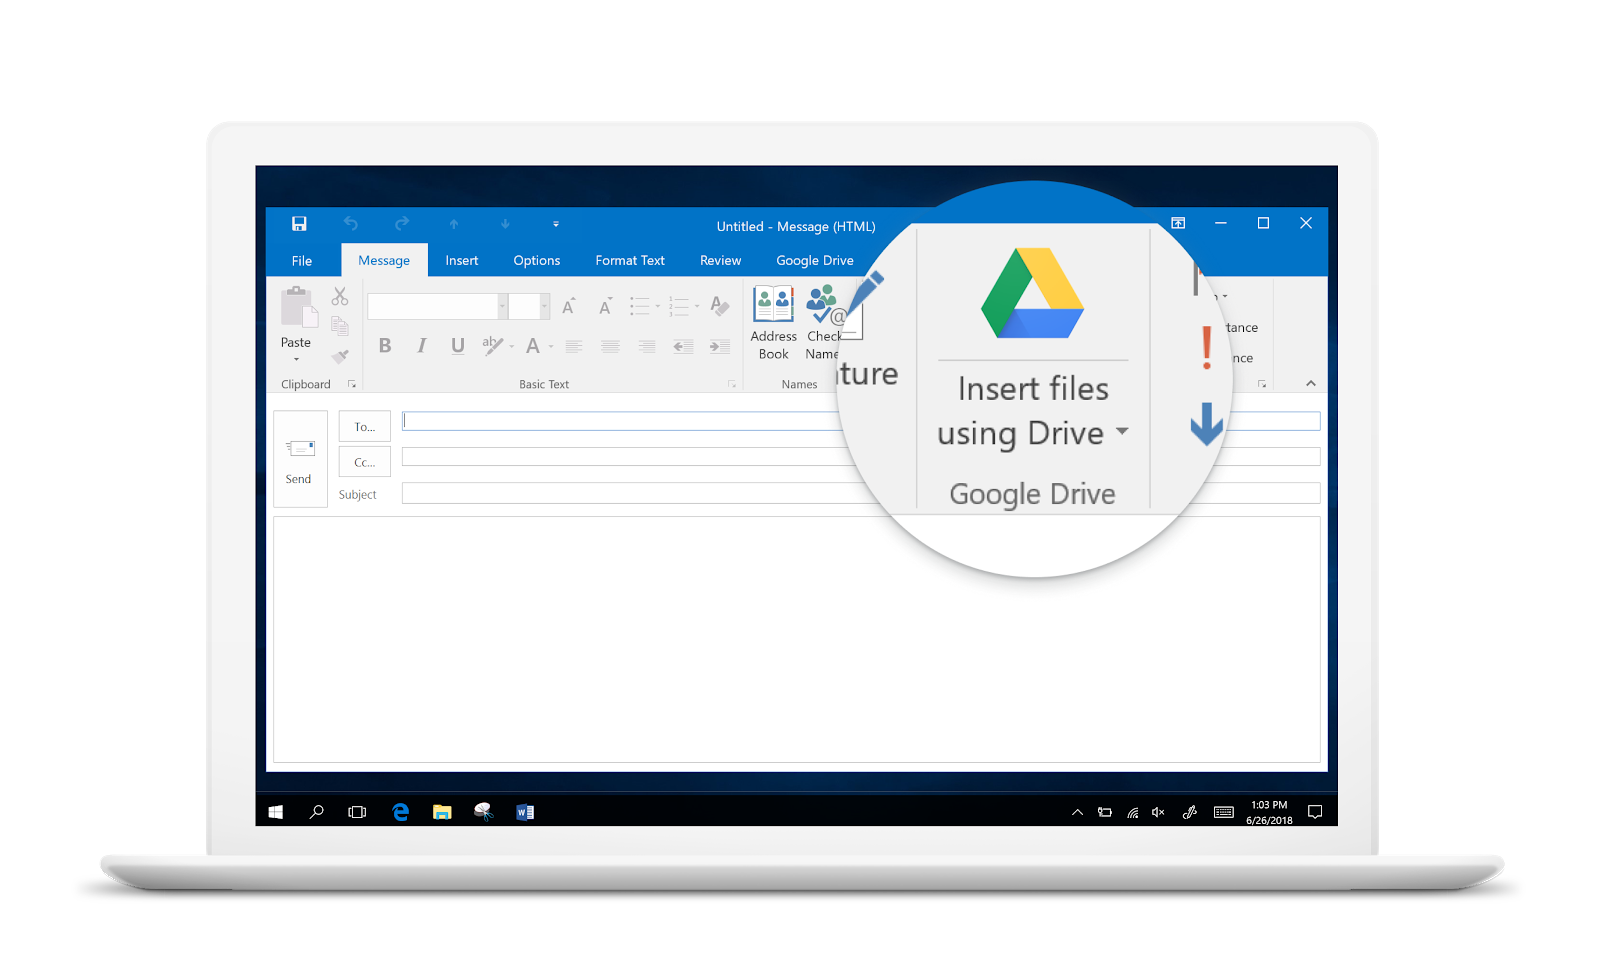Redo the action in the quick access toolbar
1600x975 pixels.
pos(402,224)
